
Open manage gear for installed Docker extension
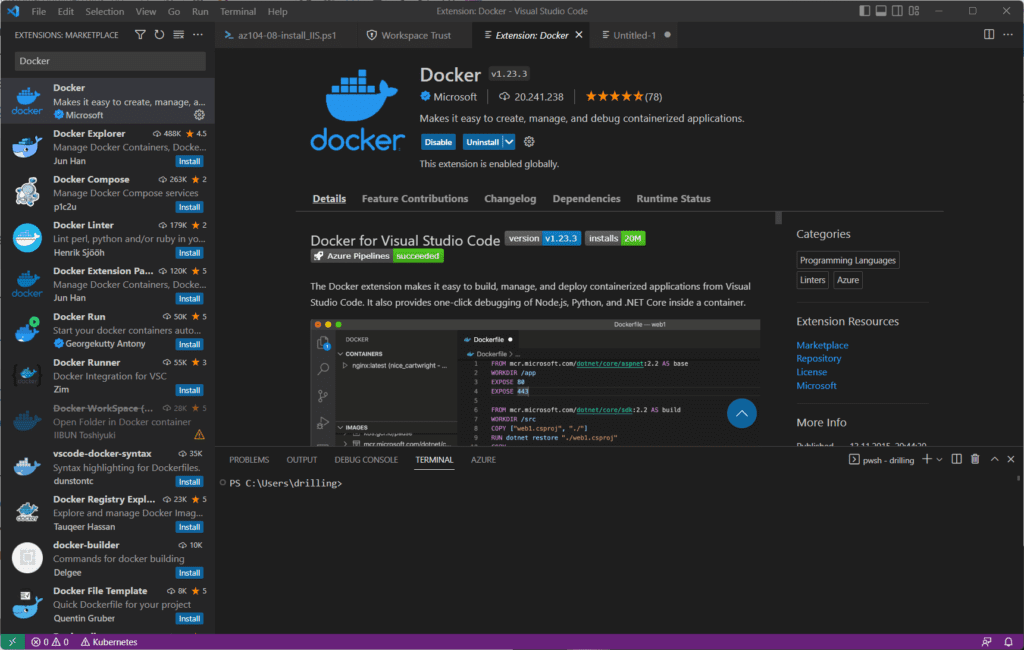[199, 115]
